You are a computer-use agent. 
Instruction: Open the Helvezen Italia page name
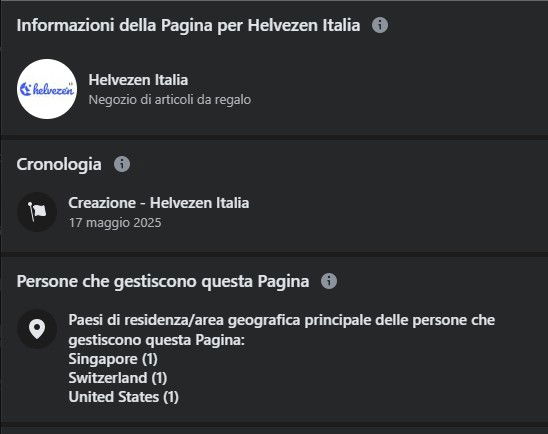tap(138, 80)
